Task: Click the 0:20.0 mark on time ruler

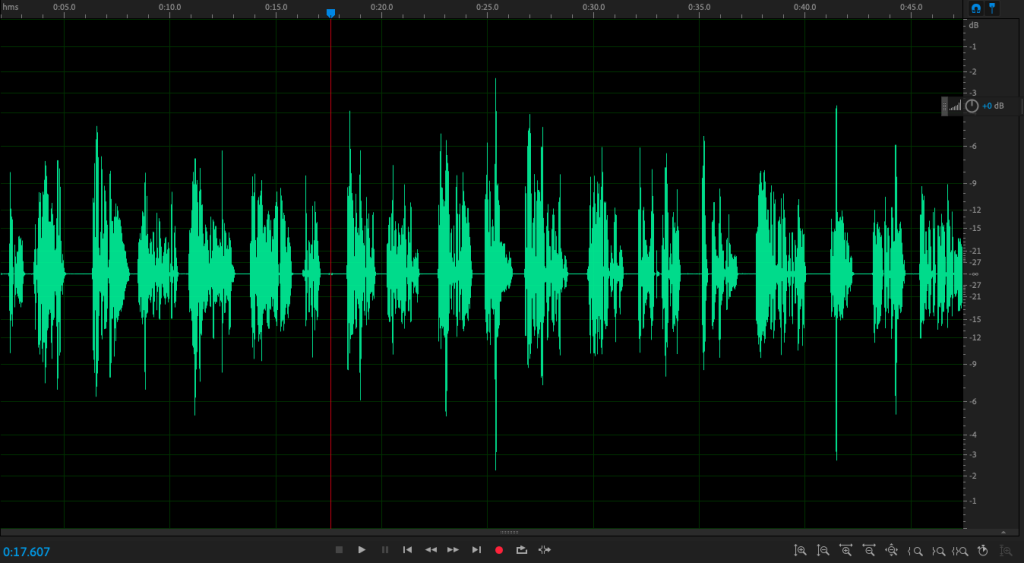Action: [381, 7]
